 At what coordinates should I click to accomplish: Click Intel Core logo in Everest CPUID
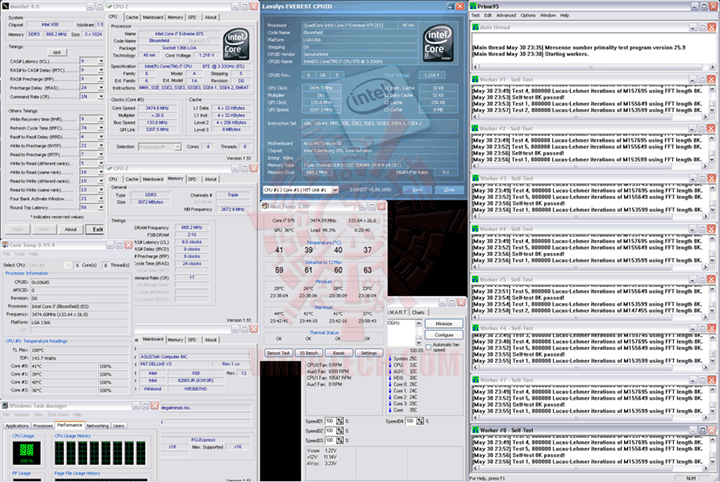coord(439,44)
